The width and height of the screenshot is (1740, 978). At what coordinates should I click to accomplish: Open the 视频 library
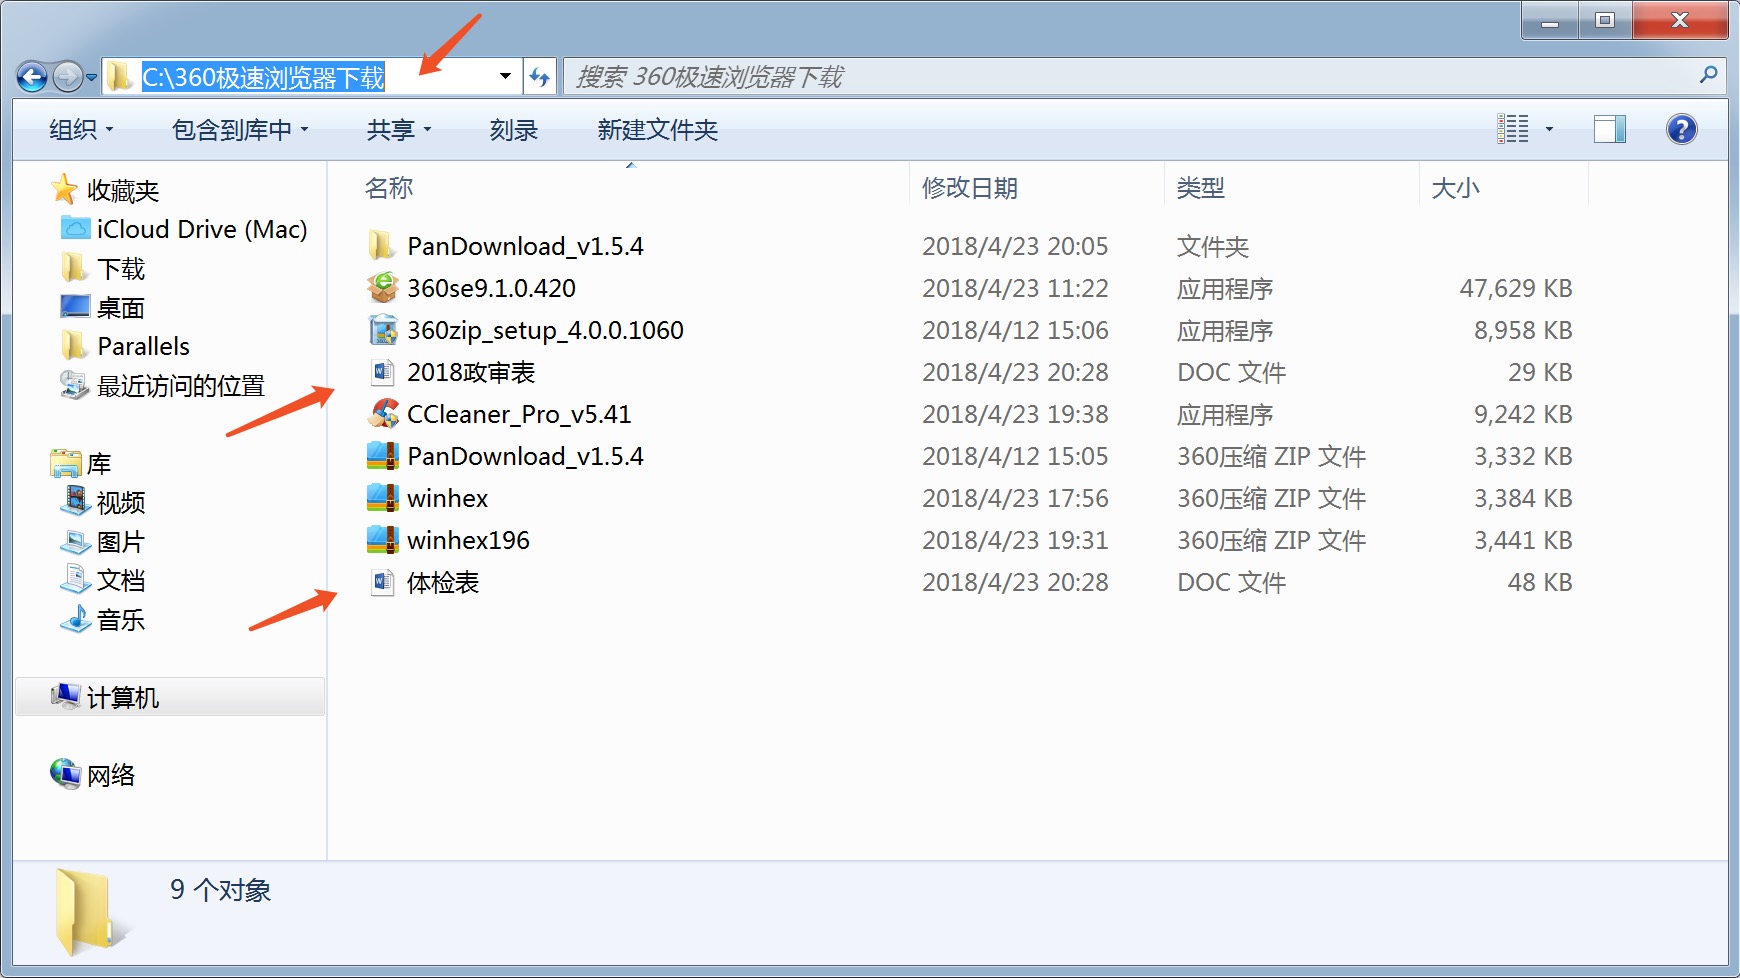(x=121, y=502)
